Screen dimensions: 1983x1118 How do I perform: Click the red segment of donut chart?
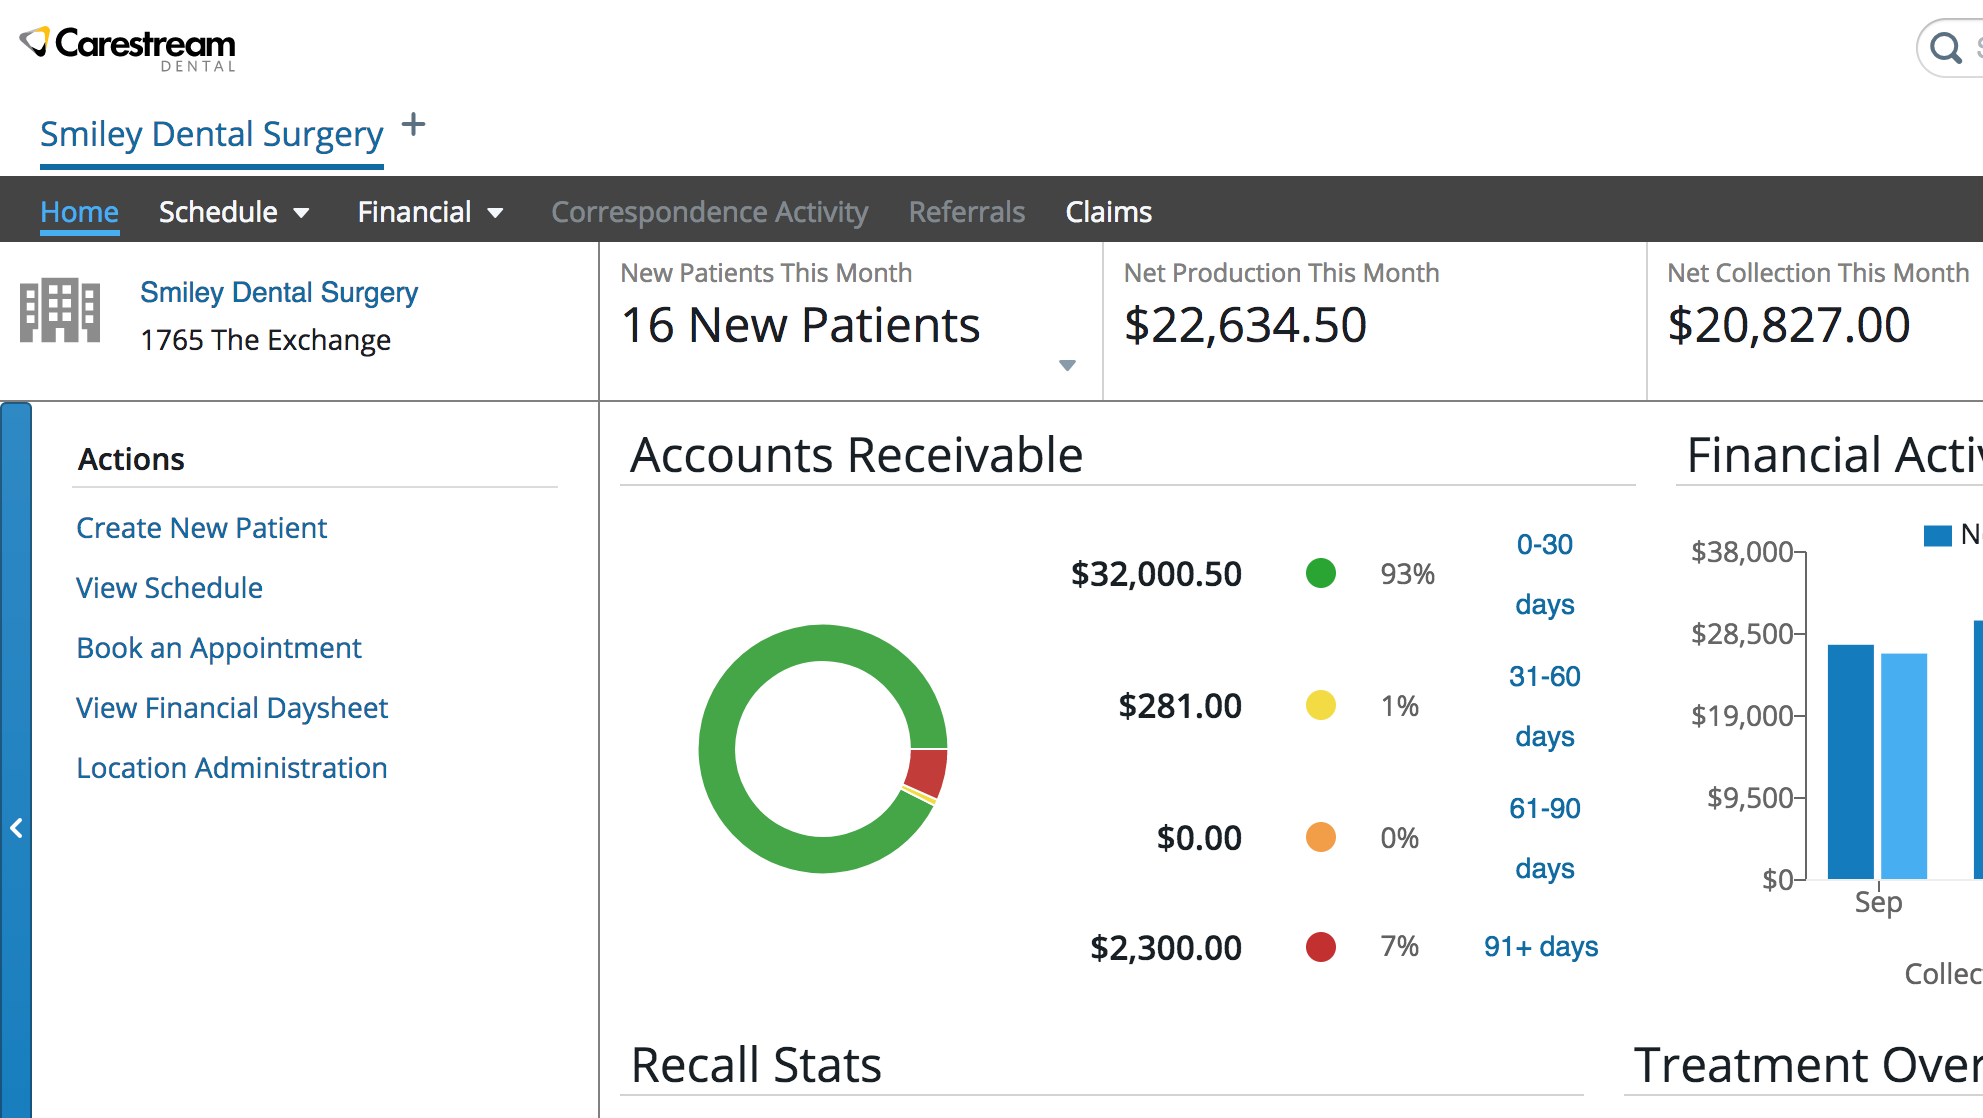pyautogui.click(x=927, y=772)
